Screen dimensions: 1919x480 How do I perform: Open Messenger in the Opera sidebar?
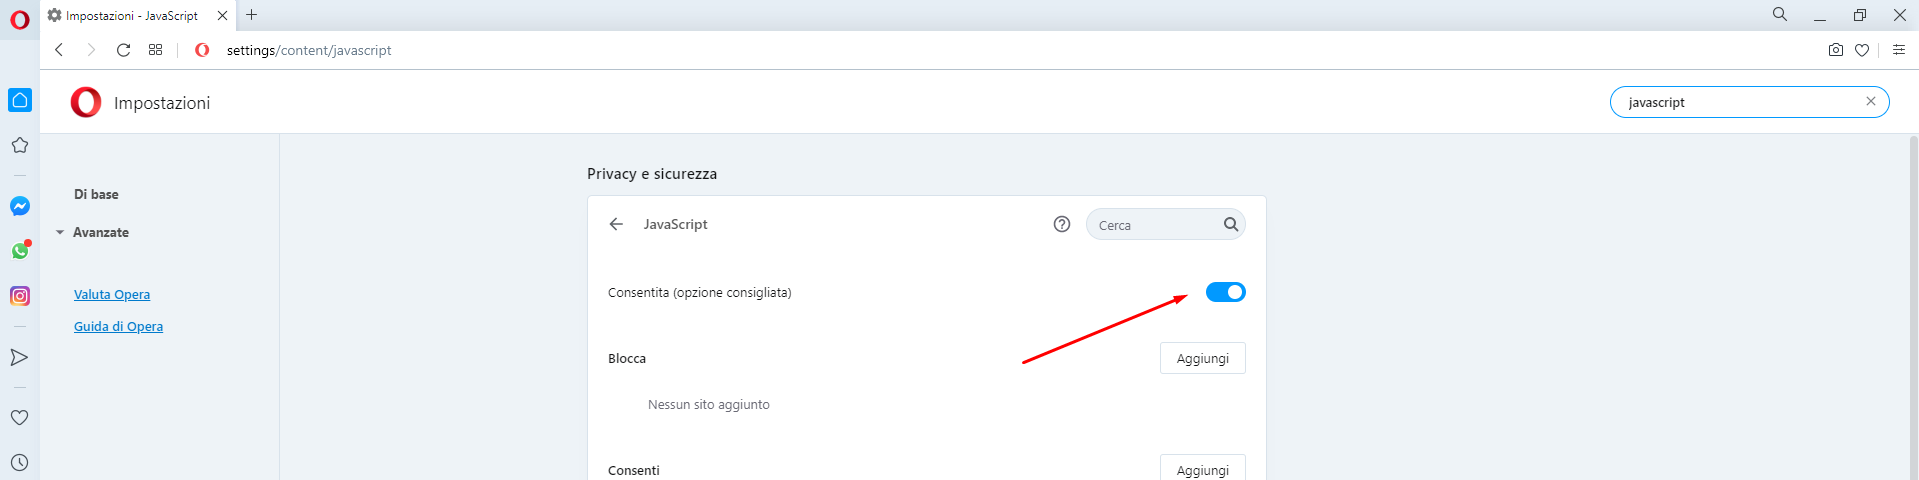20,206
